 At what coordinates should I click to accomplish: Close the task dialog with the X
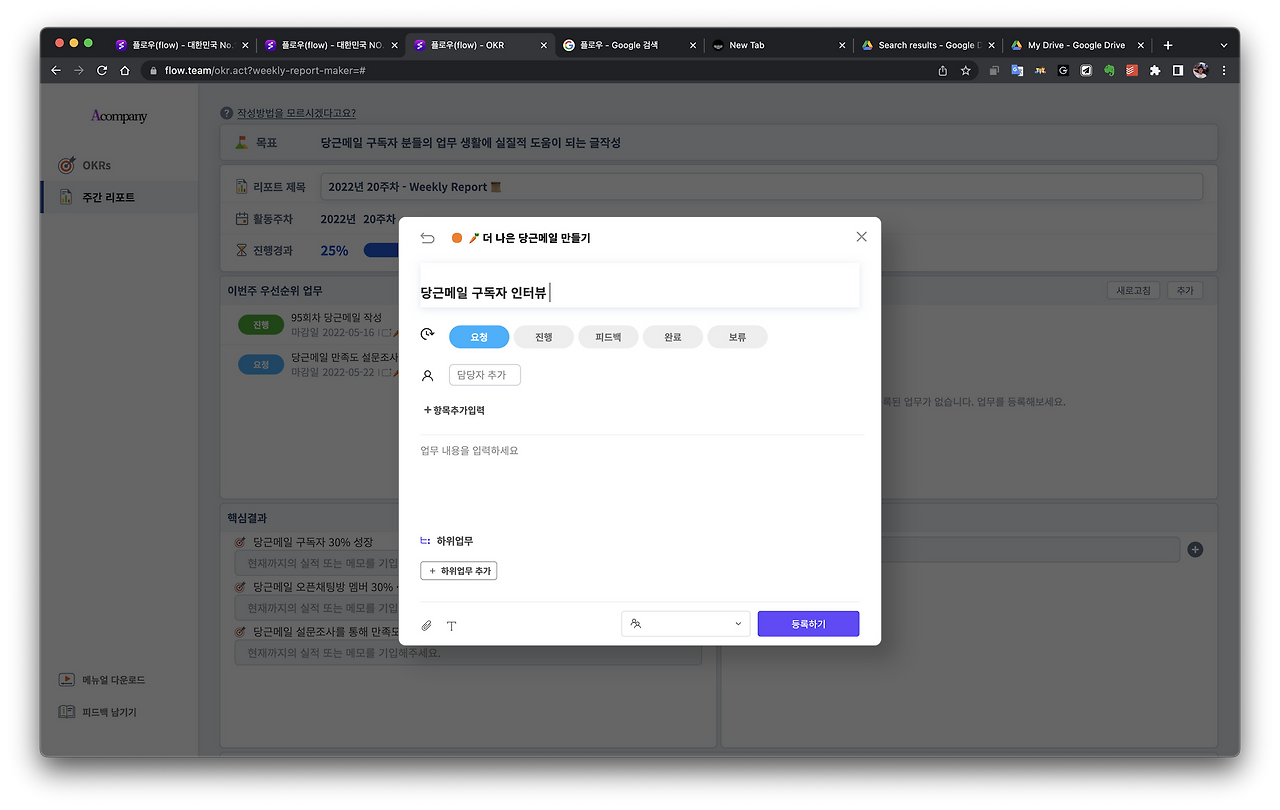click(x=861, y=237)
